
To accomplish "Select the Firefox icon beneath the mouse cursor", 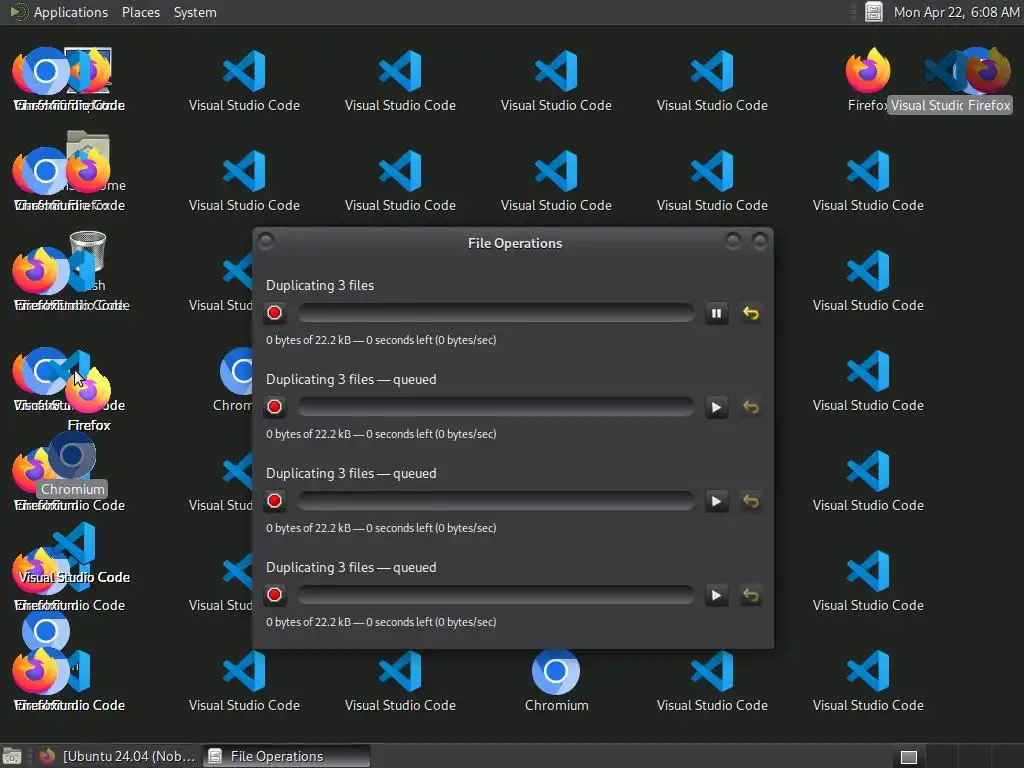I will click(88, 390).
